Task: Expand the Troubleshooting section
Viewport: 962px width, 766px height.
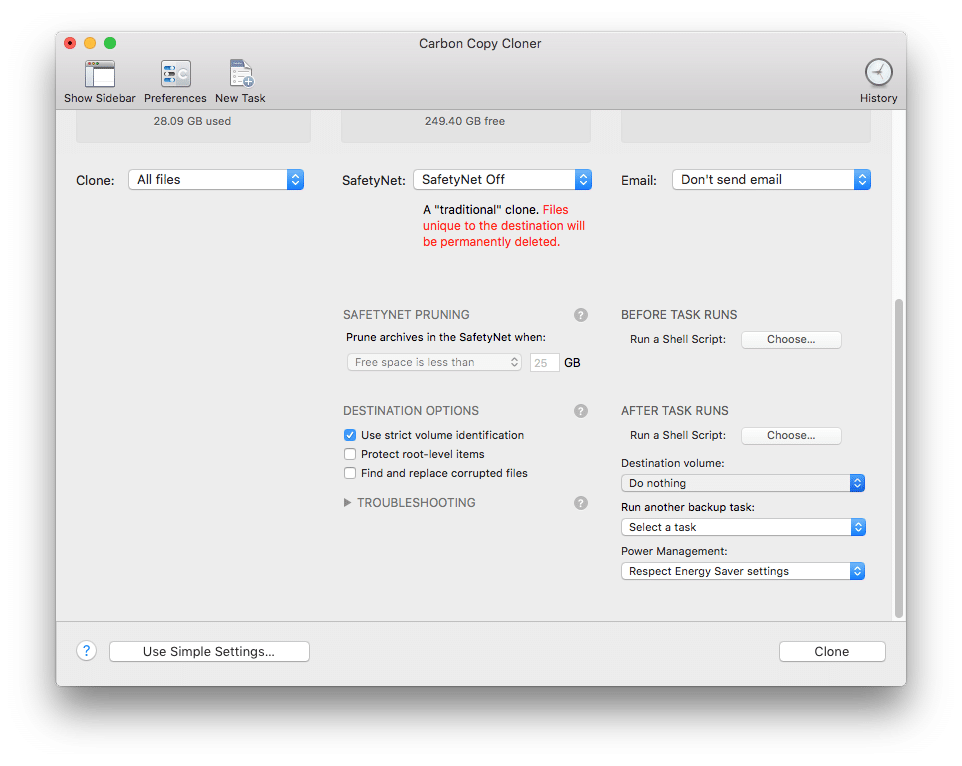Action: coord(348,503)
